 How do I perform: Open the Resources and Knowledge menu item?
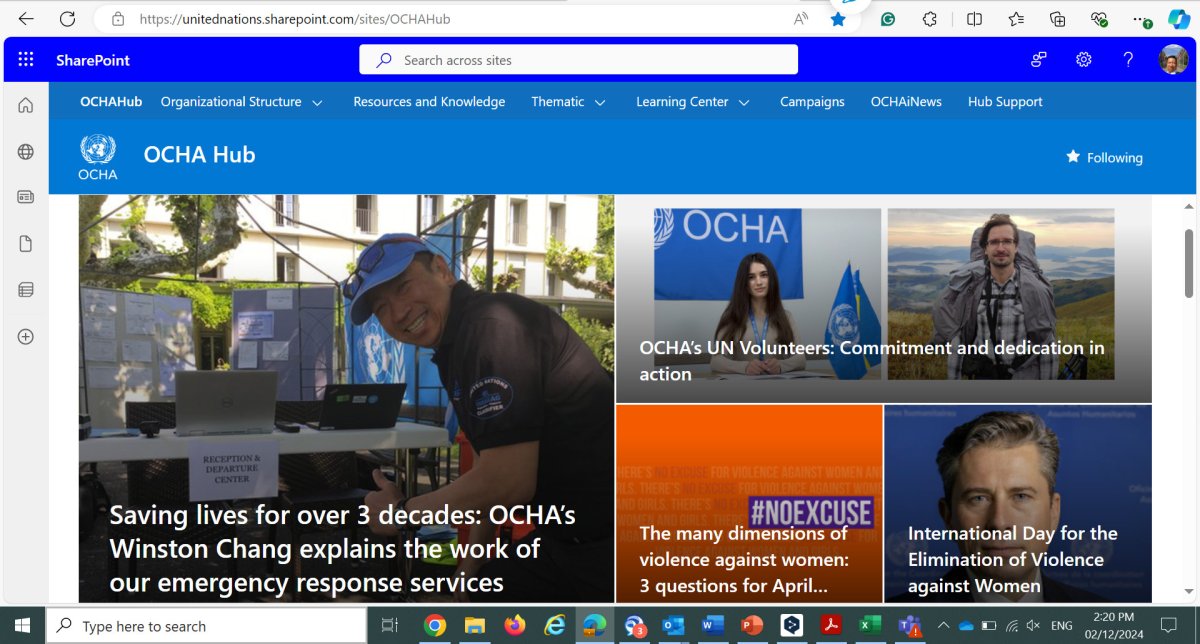(429, 102)
